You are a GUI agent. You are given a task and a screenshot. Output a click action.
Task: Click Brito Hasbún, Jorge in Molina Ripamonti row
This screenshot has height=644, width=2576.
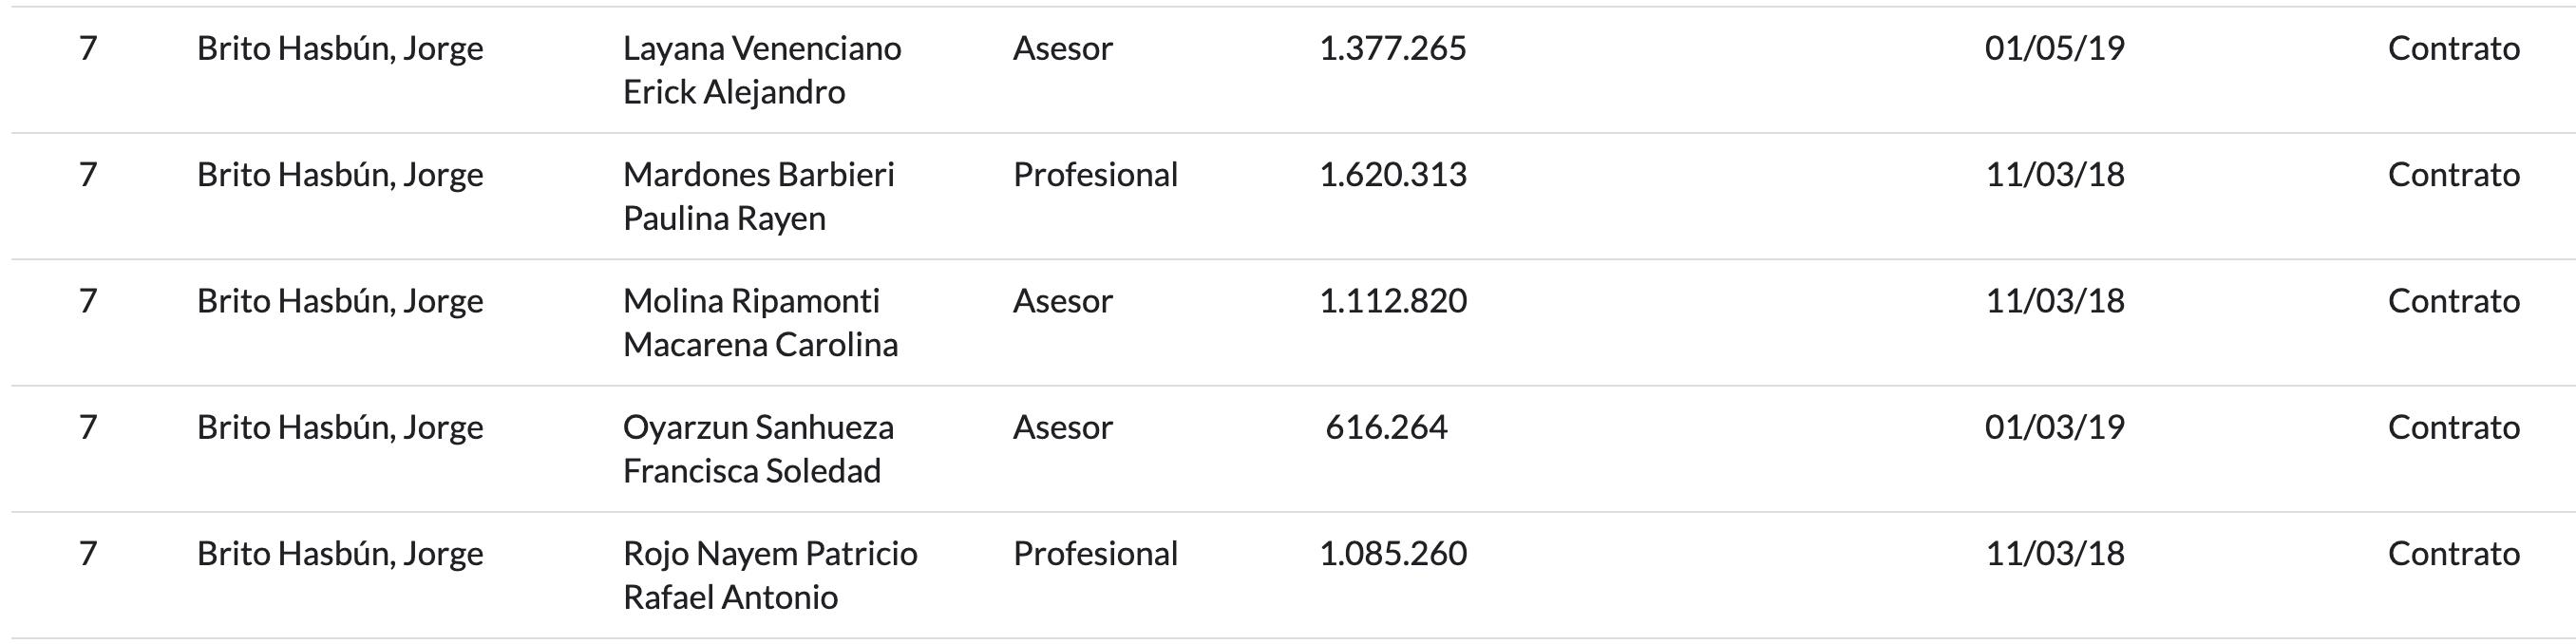pyautogui.click(x=340, y=300)
